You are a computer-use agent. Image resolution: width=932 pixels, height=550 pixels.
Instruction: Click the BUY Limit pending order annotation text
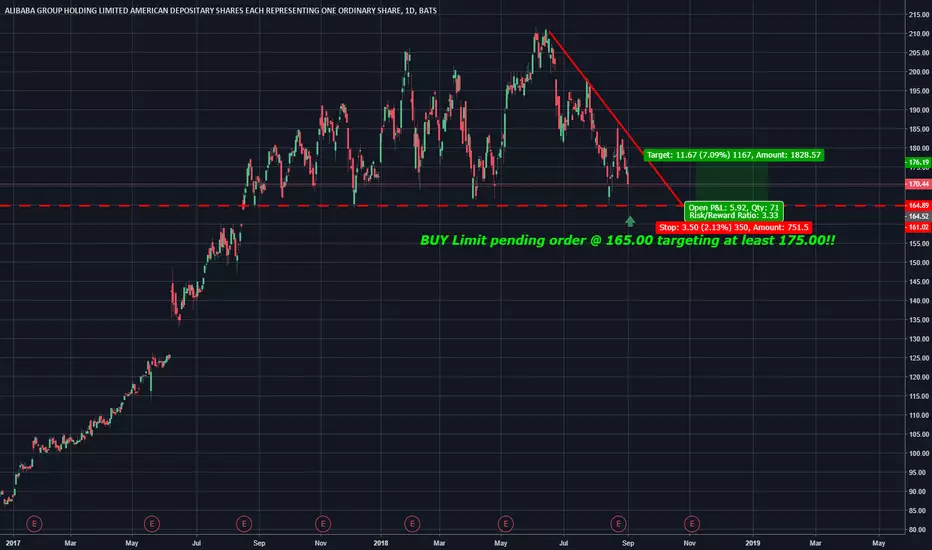628,240
